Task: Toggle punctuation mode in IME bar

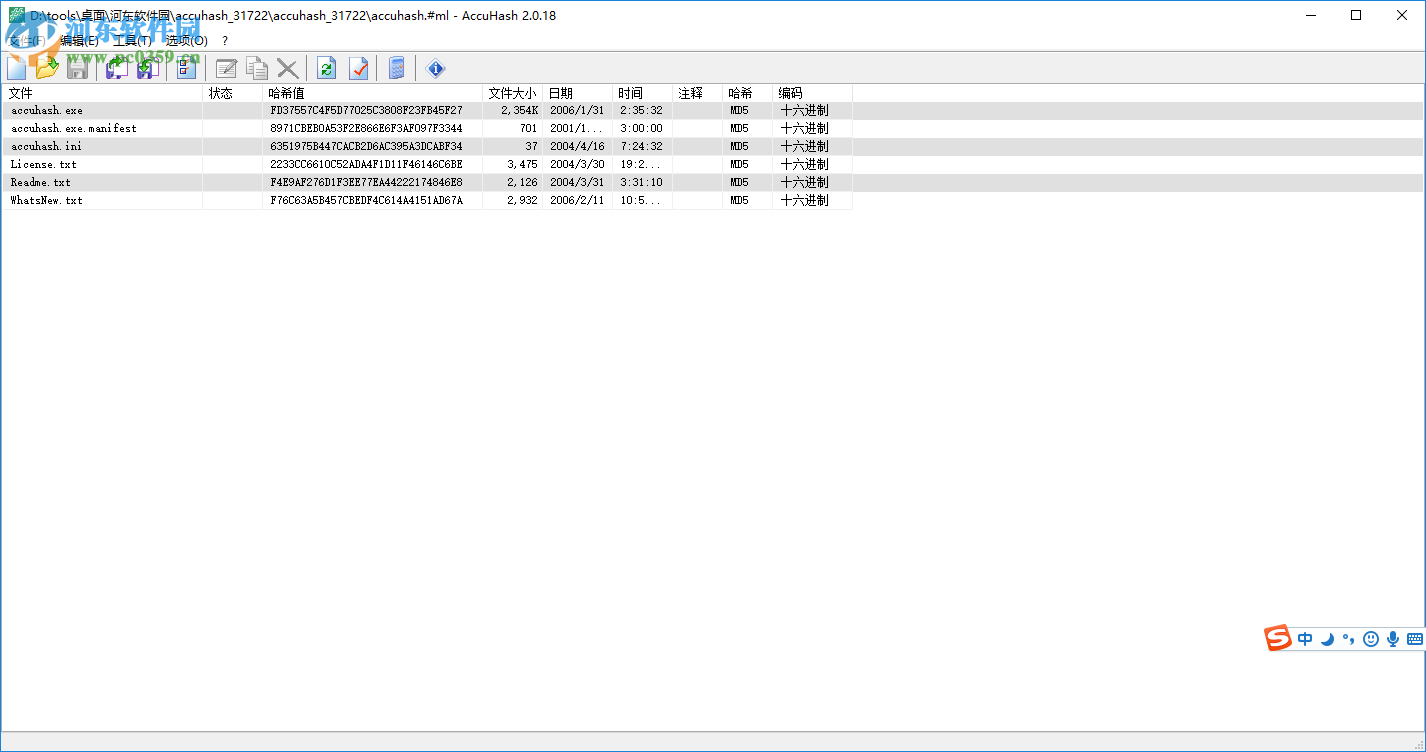Action: click(x=1348, y=639)
